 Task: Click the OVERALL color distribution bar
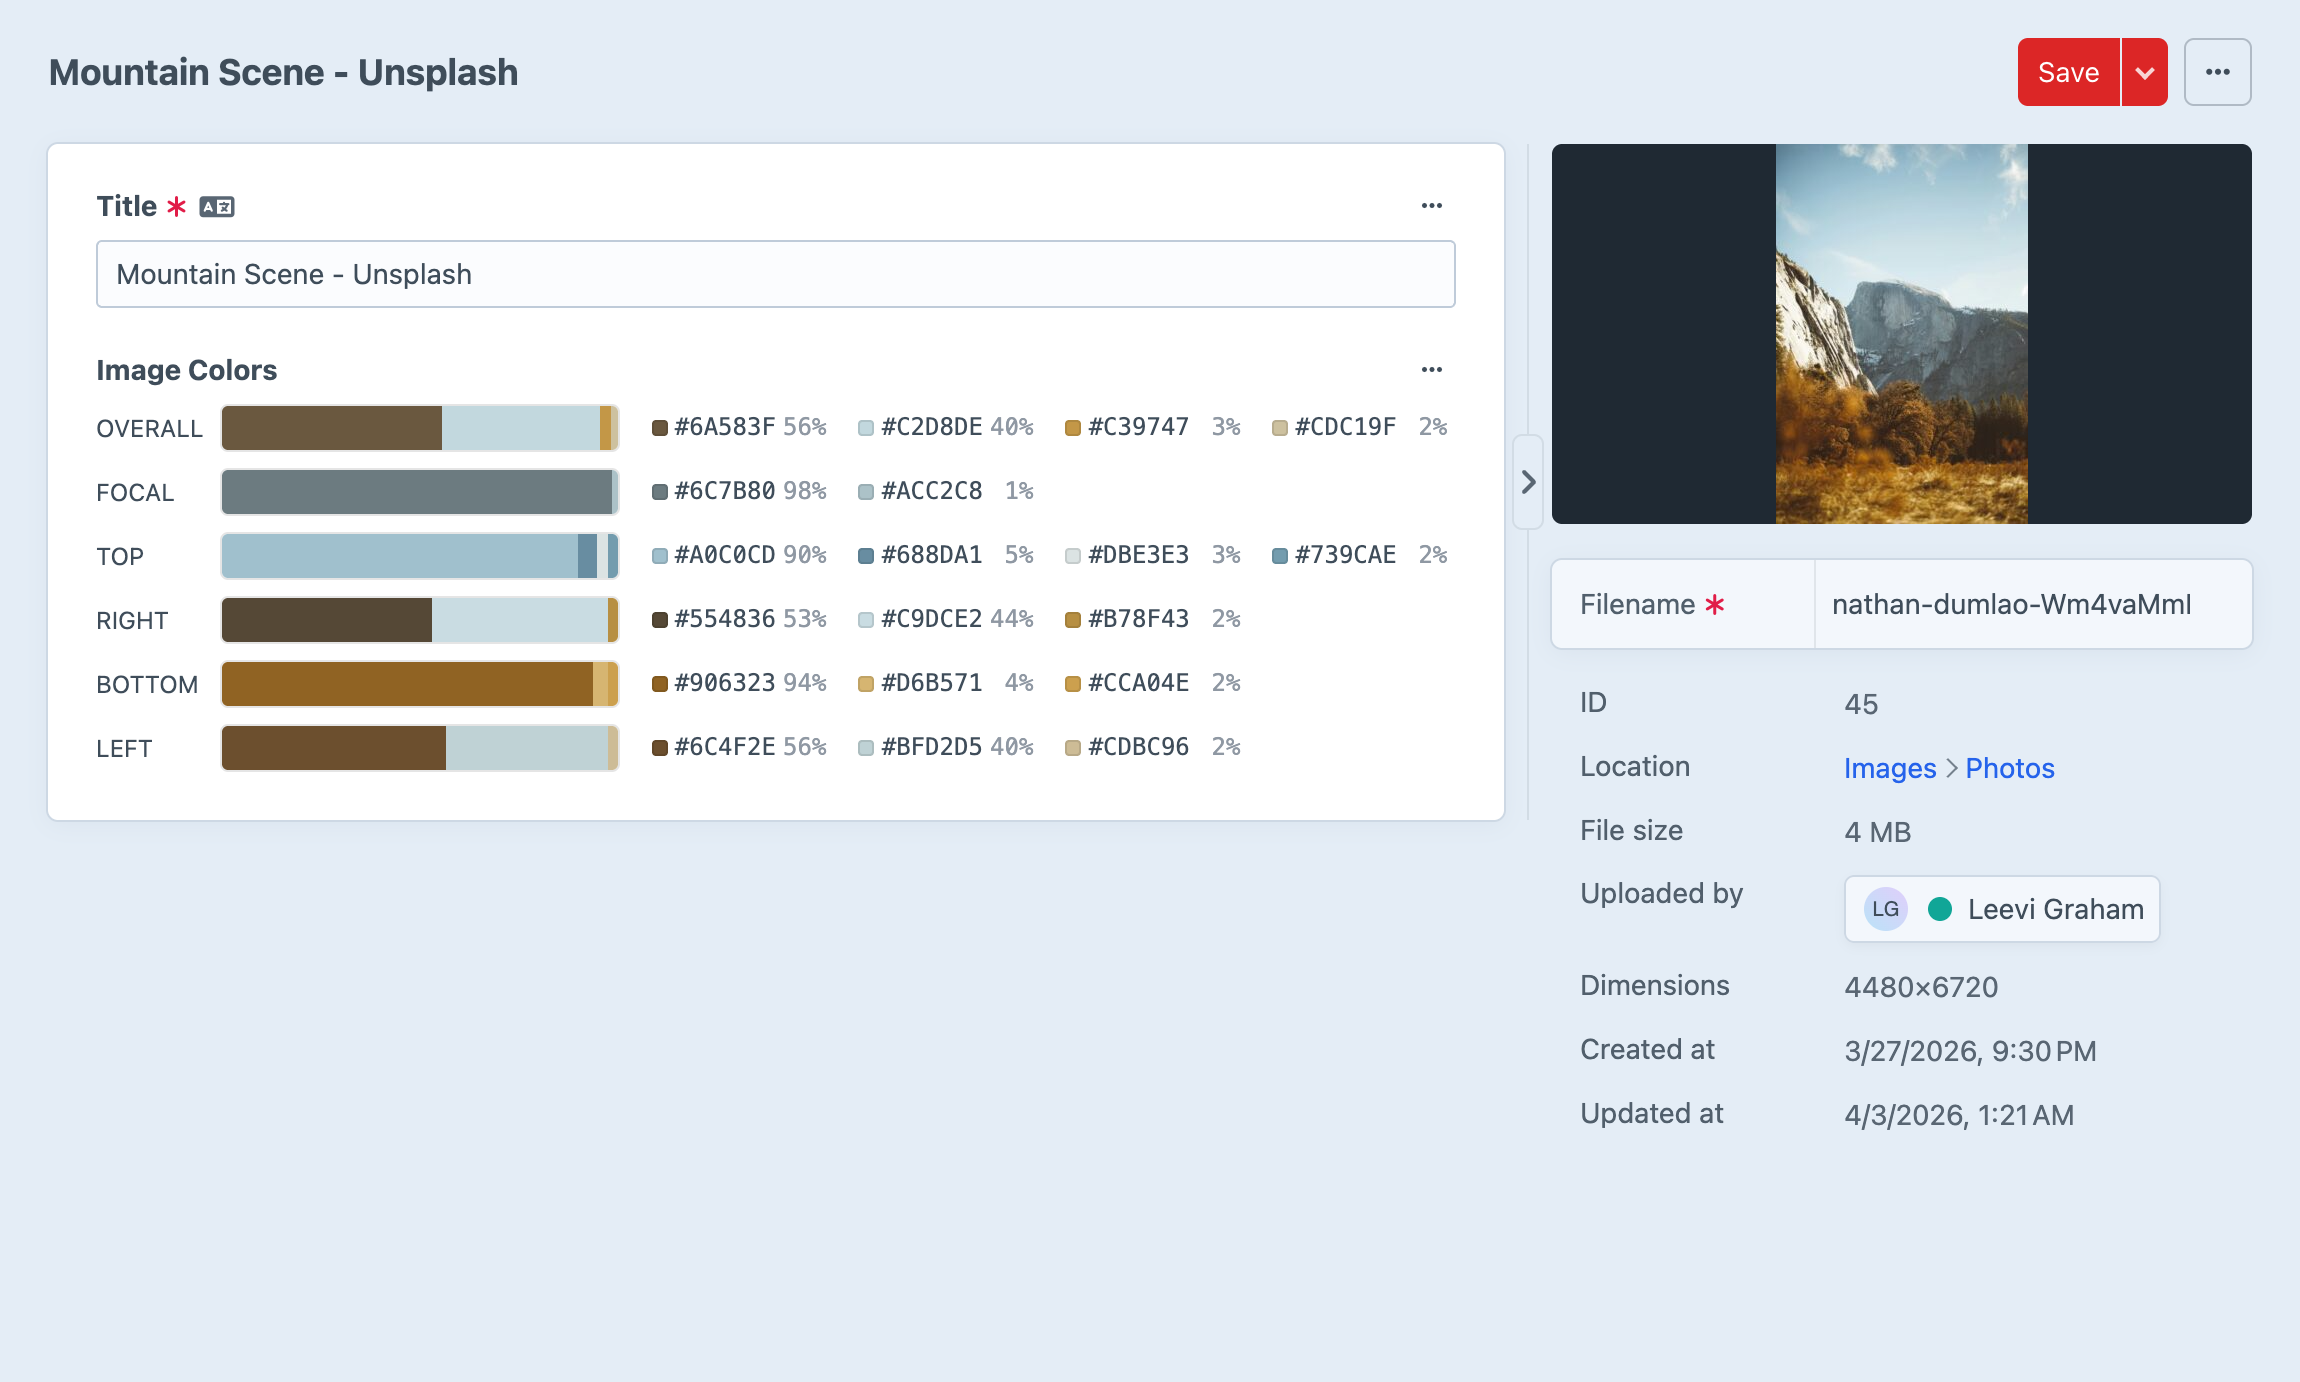[x=418, y=427]
